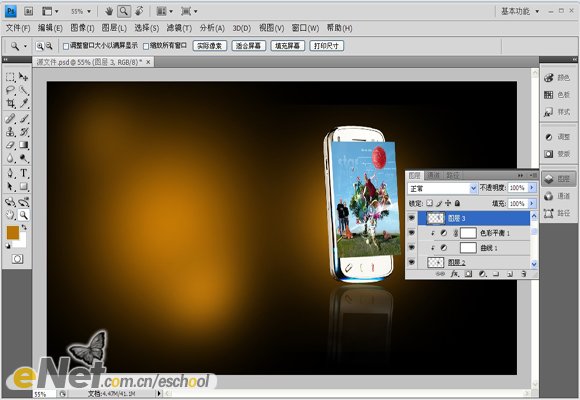Screen dimensions: 580x400
Task: Switch to the 路径 tab in layers panel
Action: coord(452,175)
